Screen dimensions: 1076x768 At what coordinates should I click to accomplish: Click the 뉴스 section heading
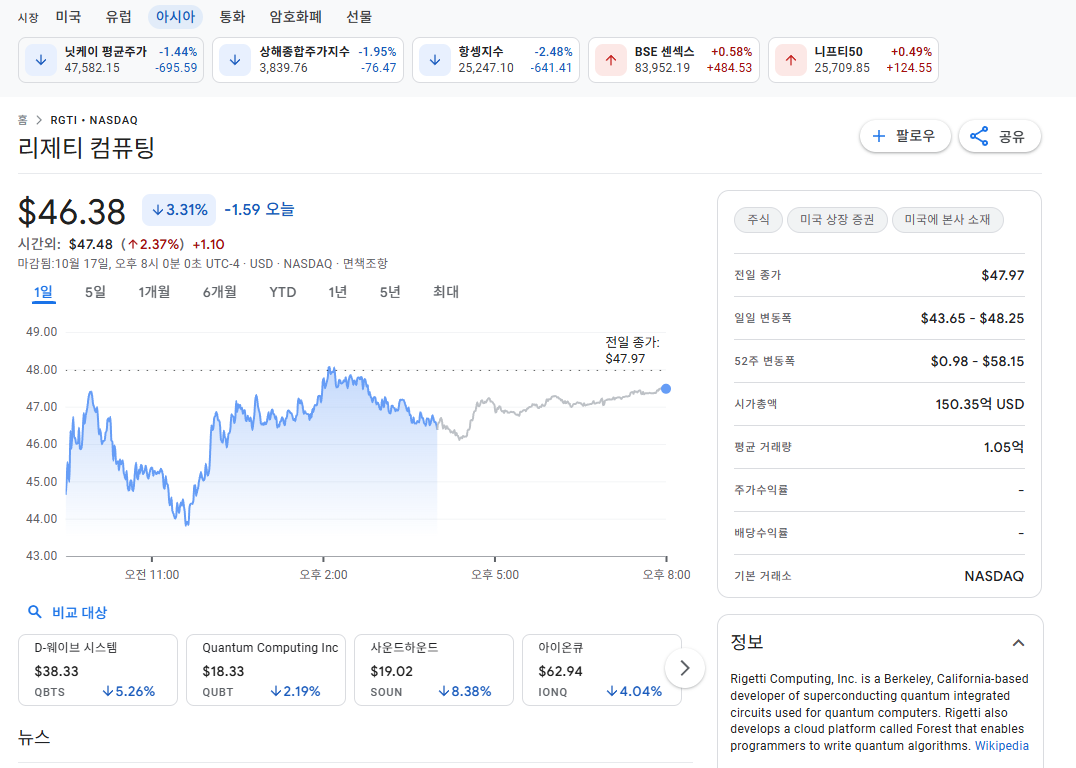[x=34, y=738]
